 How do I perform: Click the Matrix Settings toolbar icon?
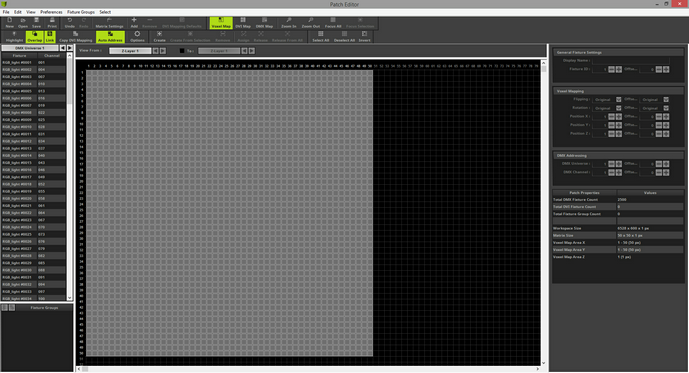[x=109, y=23]
